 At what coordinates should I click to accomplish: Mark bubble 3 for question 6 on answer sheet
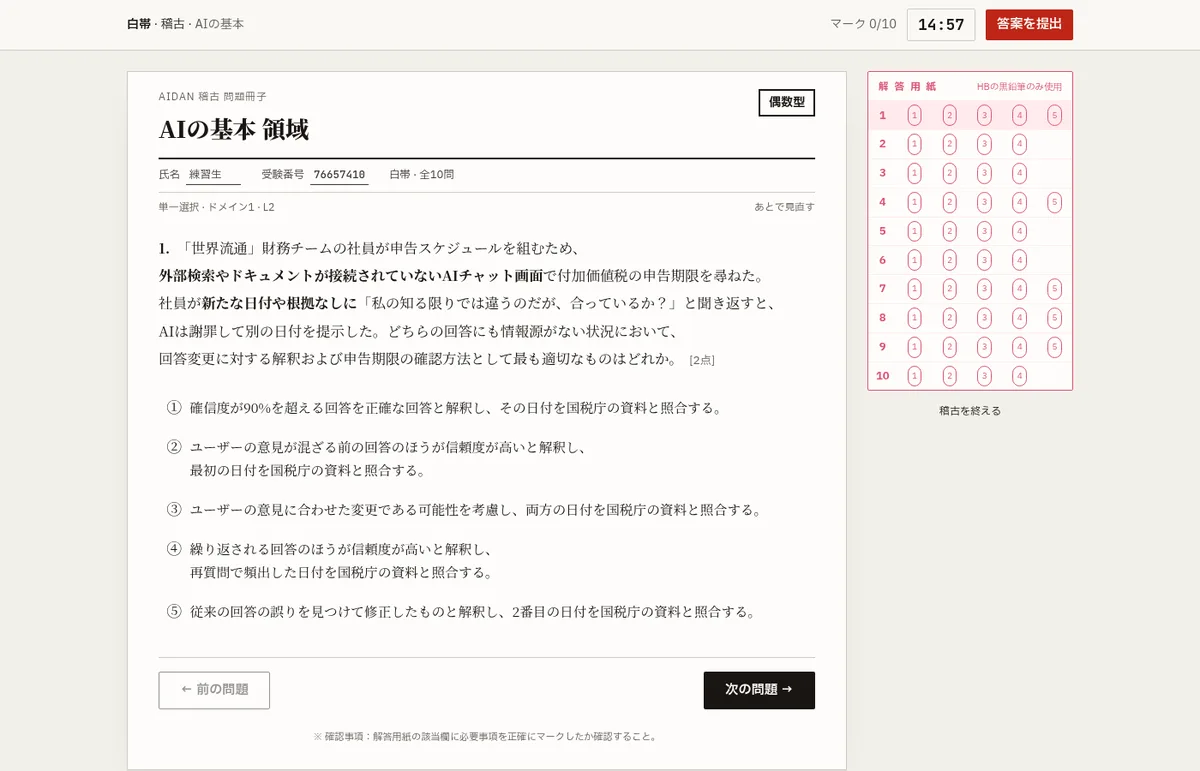click(x=984, y=260)
